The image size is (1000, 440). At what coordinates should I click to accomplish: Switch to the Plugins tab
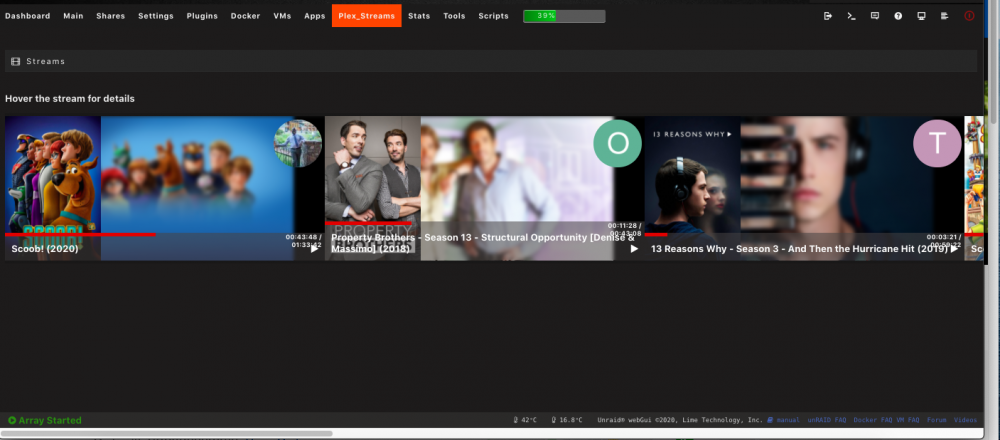202,16
